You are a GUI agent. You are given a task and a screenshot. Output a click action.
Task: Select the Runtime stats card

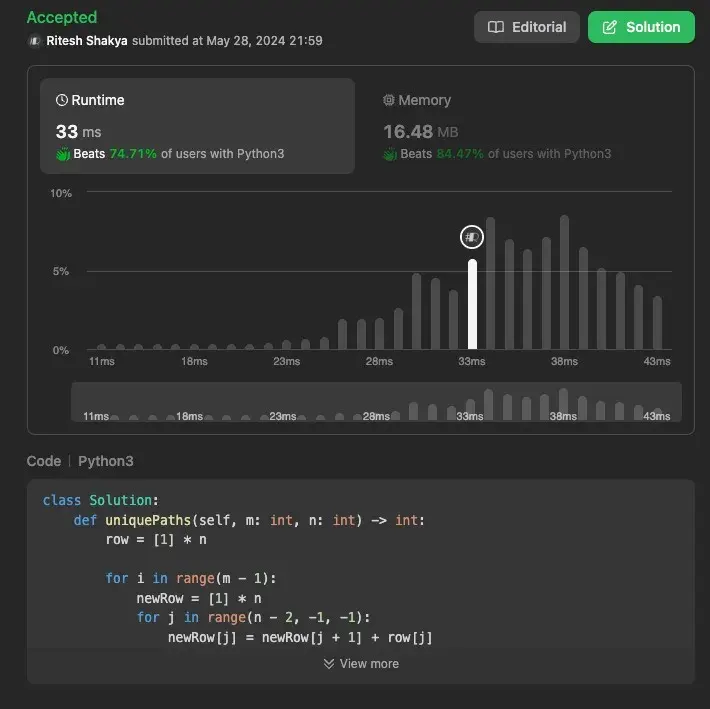coord(197,126)
